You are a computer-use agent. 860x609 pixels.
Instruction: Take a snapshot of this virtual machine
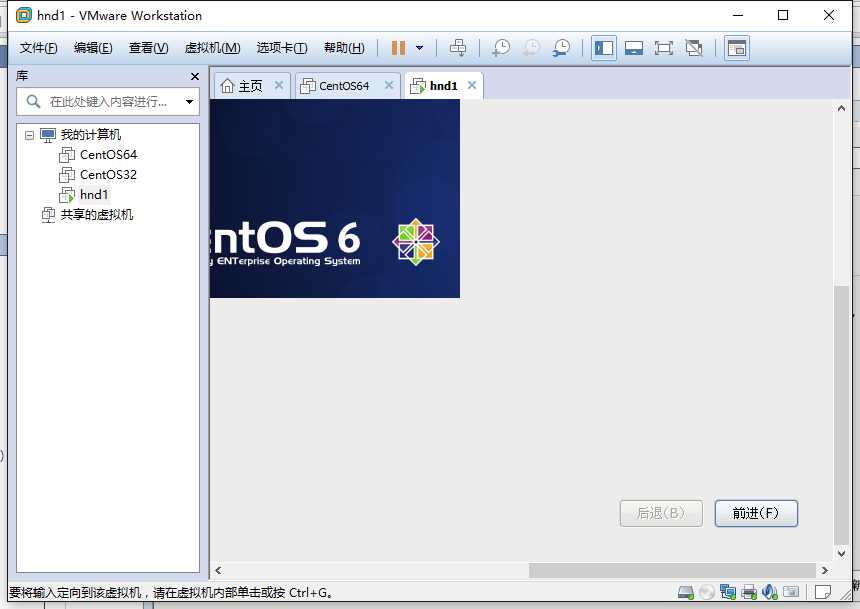point(500,48)
